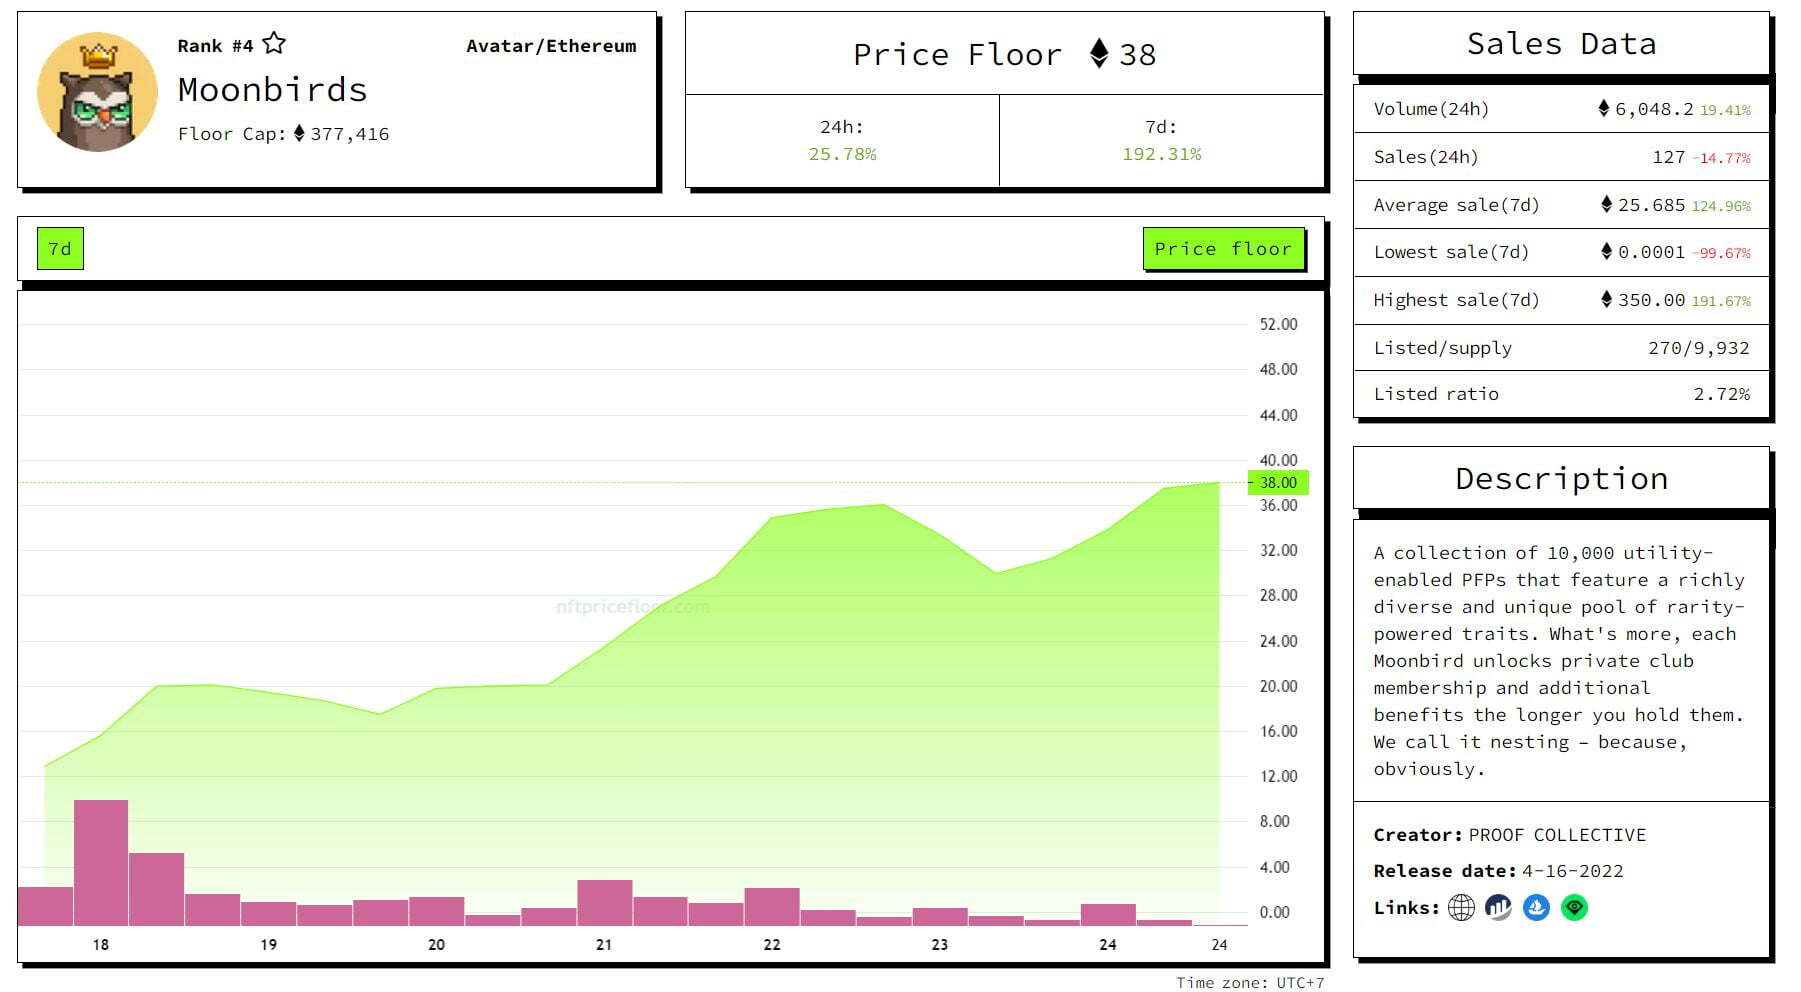Click the Listed/supply value 270/9,932
This screenshot has width=1801, height=992.
[1699, 348]
